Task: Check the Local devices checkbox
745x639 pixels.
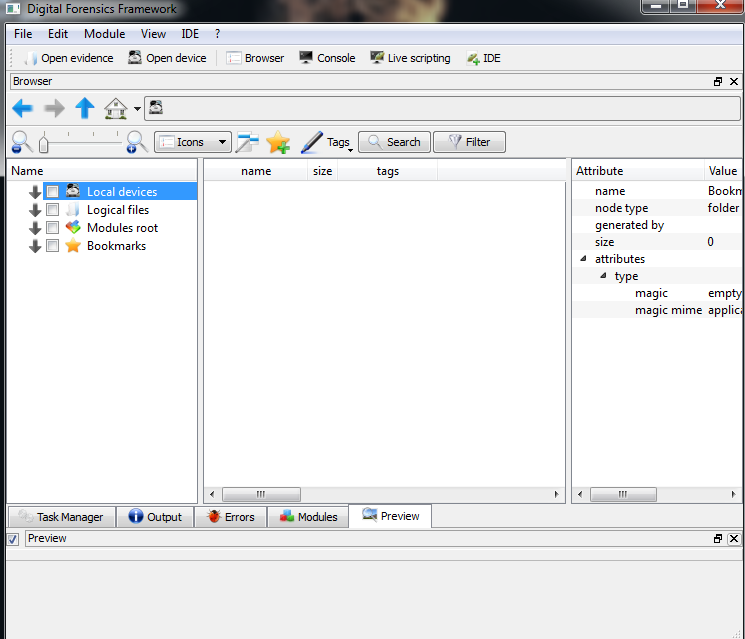Action: 53,191
